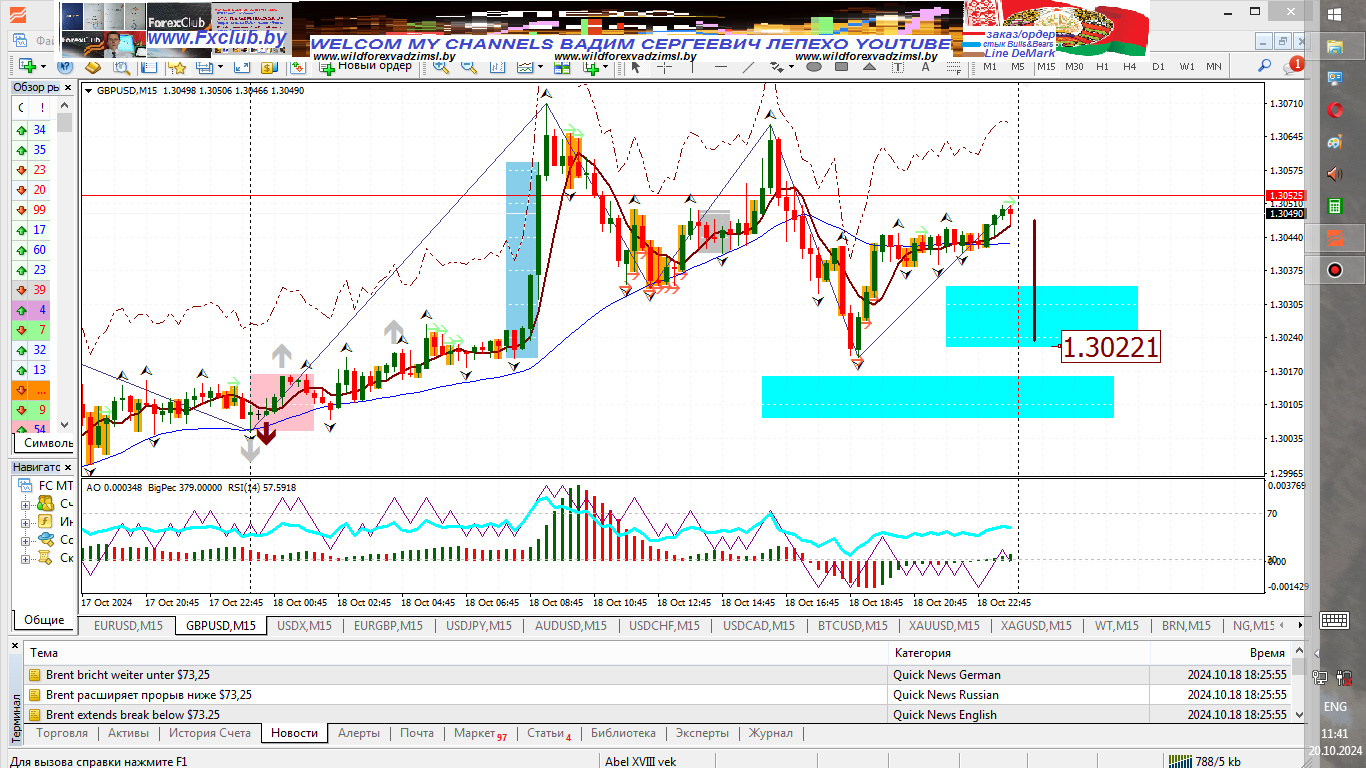
Task: Click the Market Watch vertical scrollbar
Action: pos(65,265)
